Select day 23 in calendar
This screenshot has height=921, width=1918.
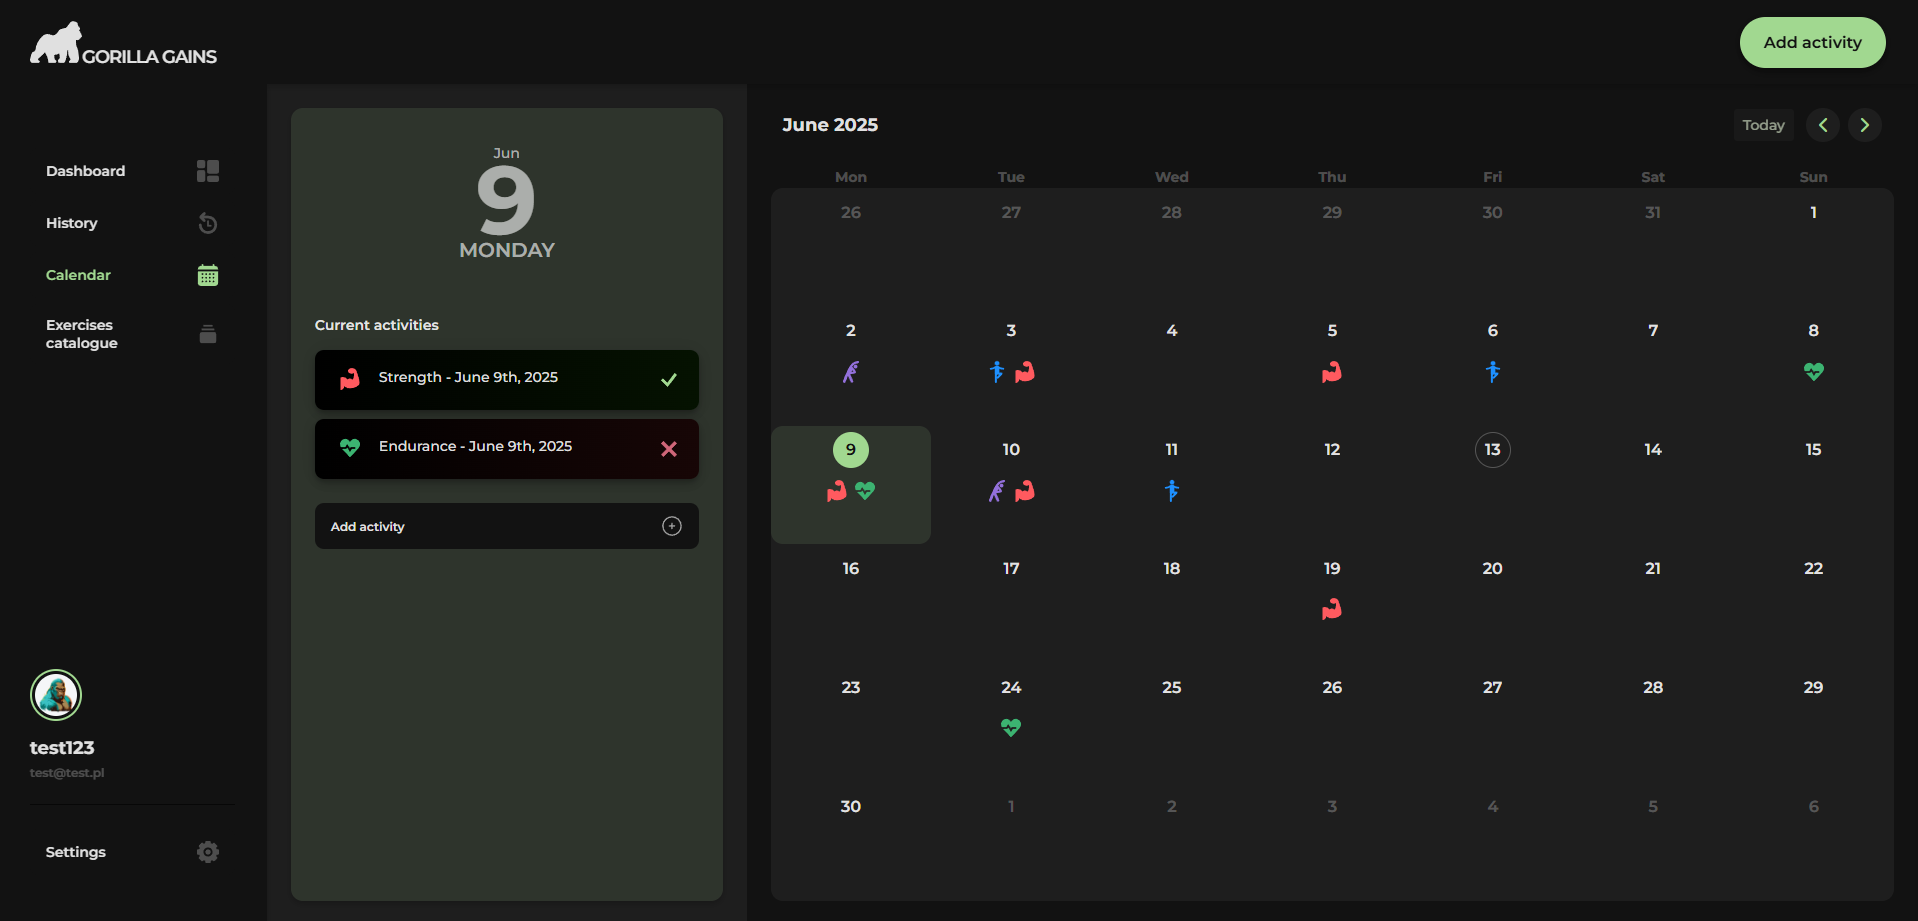point(851,688)
